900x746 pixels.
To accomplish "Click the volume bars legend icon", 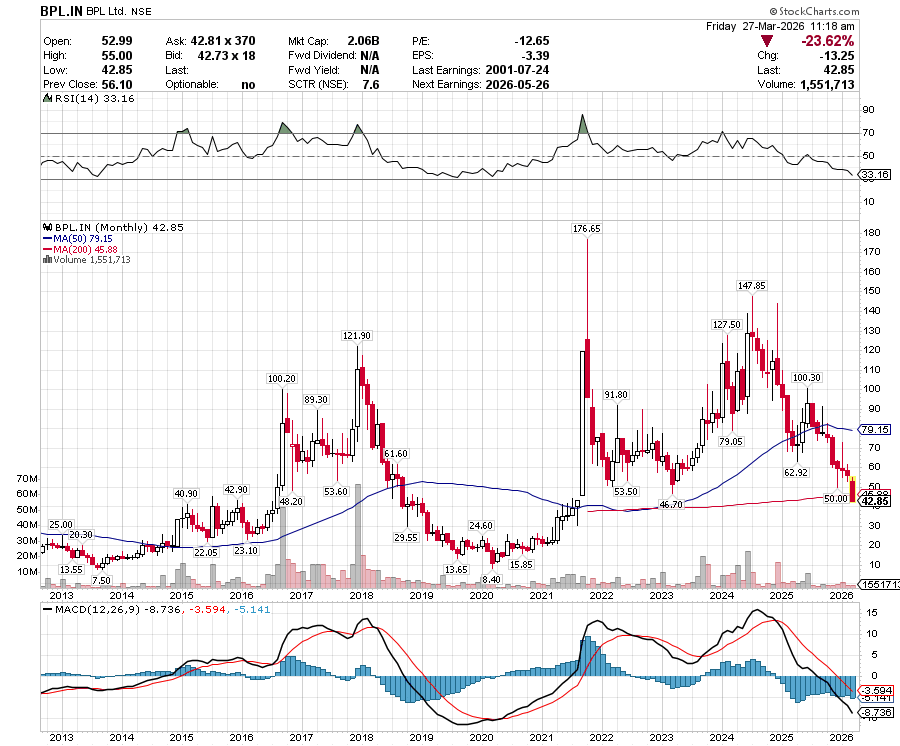I will click(48, 260).
